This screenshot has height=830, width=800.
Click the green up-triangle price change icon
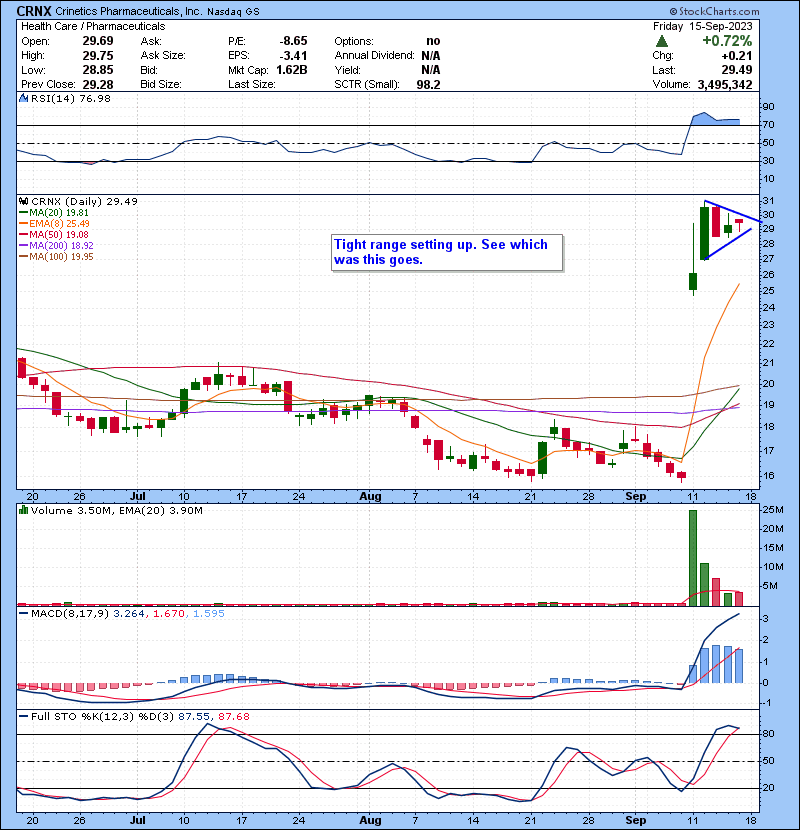(x=661, y=41)
